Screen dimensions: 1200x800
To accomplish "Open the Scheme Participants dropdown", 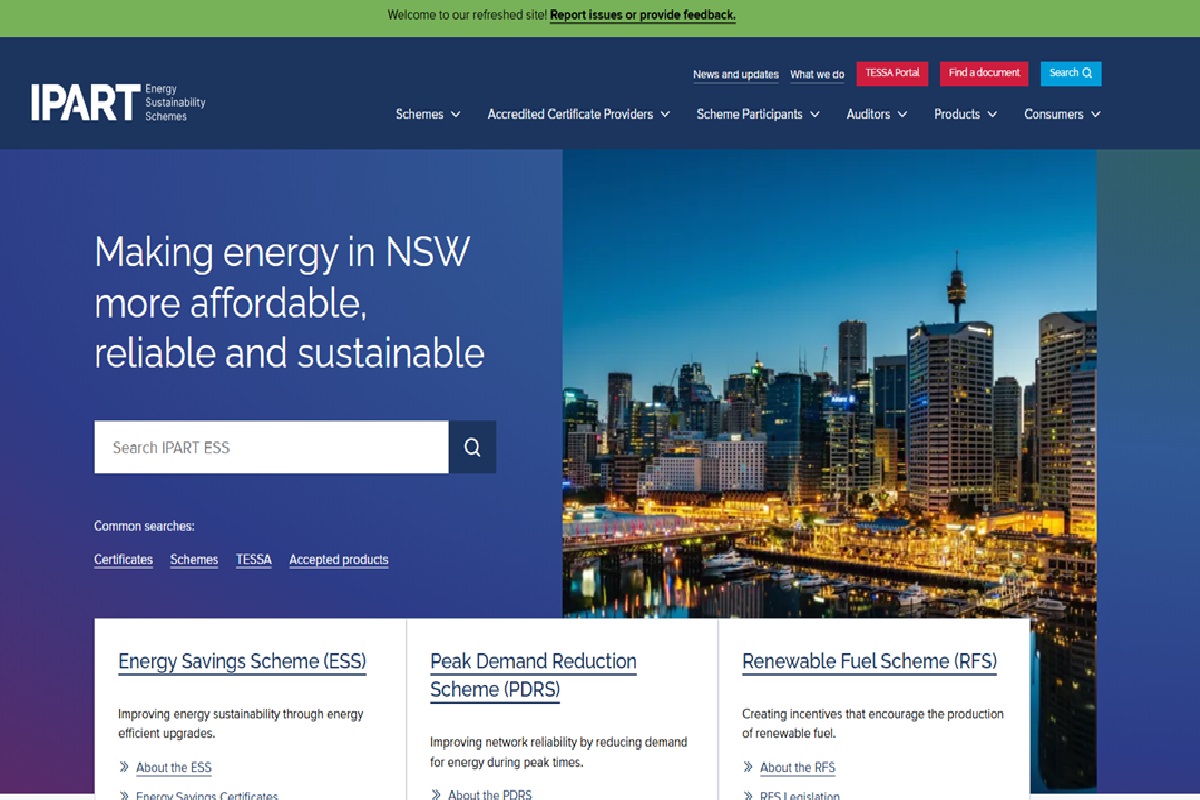I will [x=757, y=114].
